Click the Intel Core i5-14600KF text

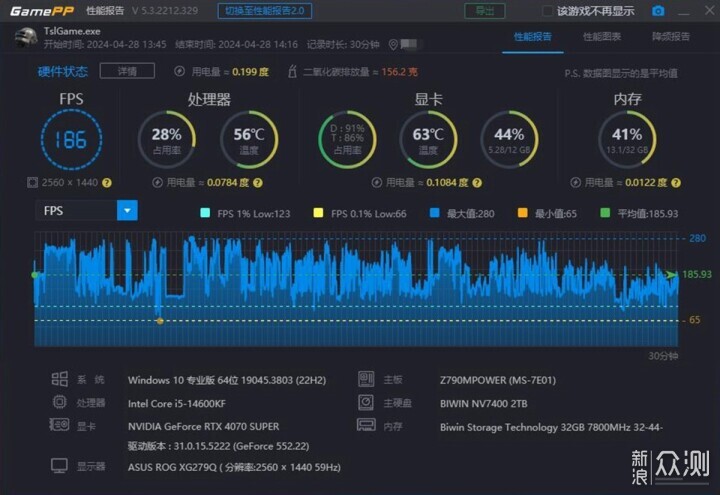click(177, 404)
